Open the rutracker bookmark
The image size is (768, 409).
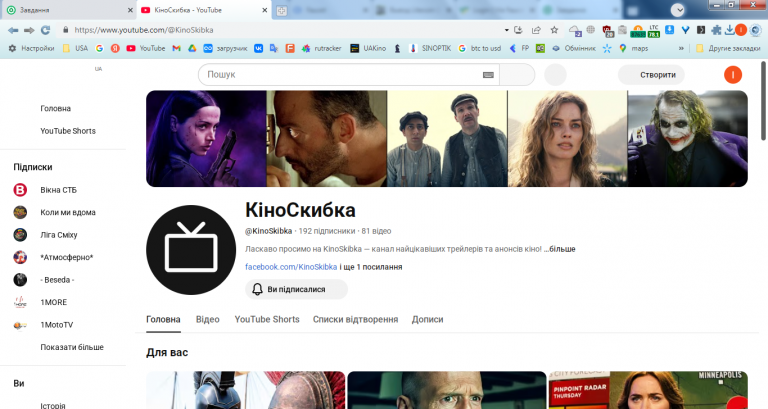(x=322, y=48)
